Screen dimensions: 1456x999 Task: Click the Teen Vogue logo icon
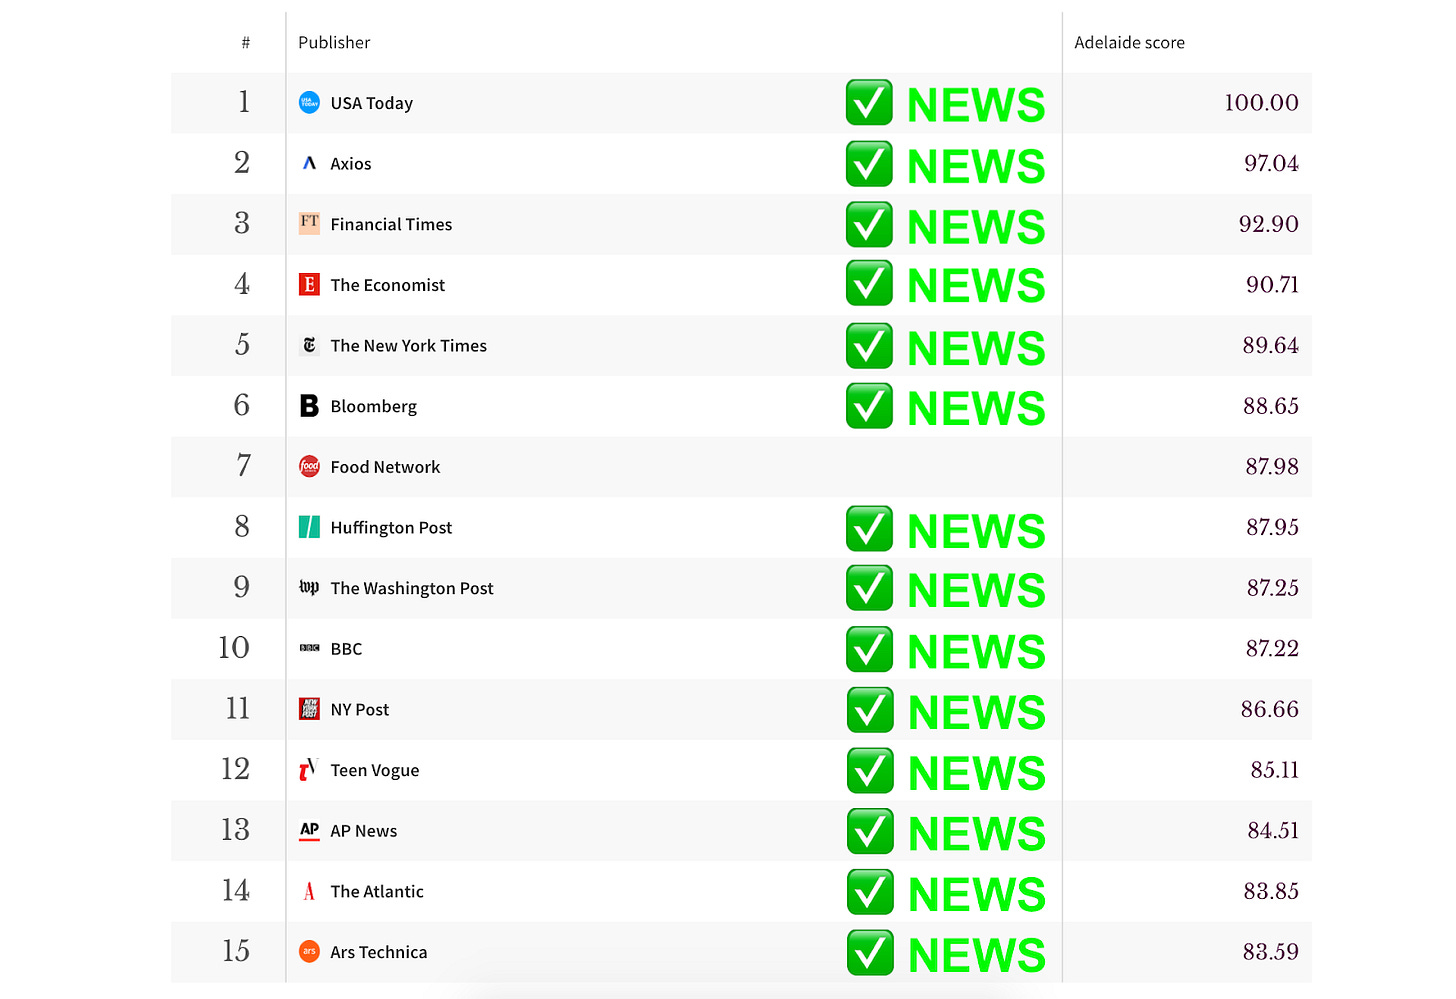tap(309, 770)
